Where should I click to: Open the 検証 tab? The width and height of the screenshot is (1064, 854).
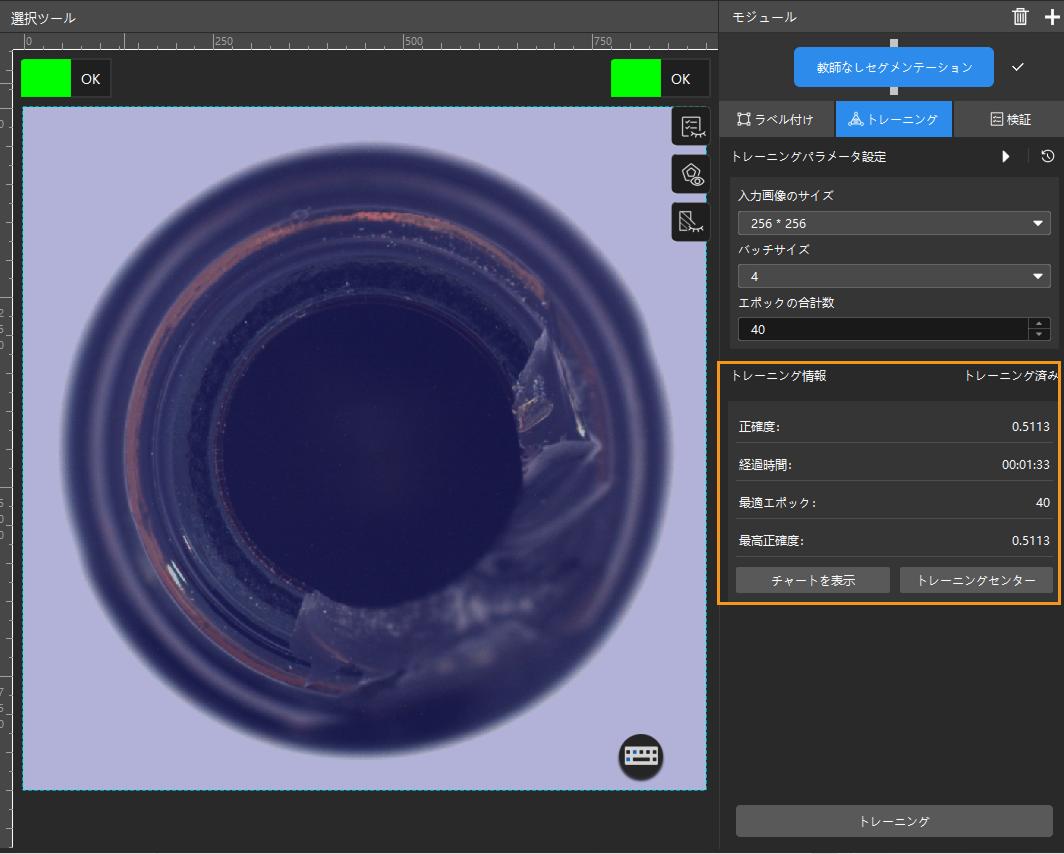tap(1010, 119)
